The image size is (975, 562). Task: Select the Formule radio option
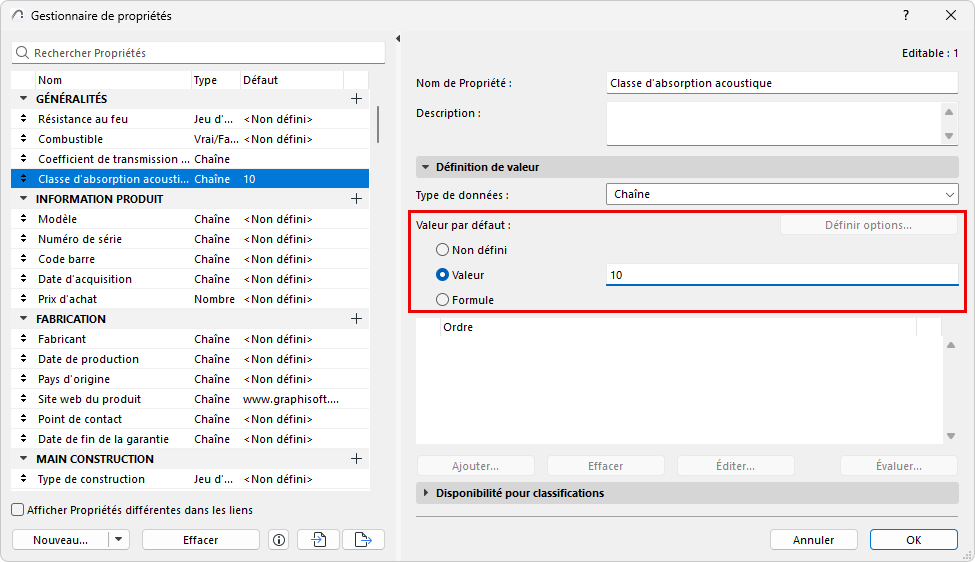(x=442, y=300)
